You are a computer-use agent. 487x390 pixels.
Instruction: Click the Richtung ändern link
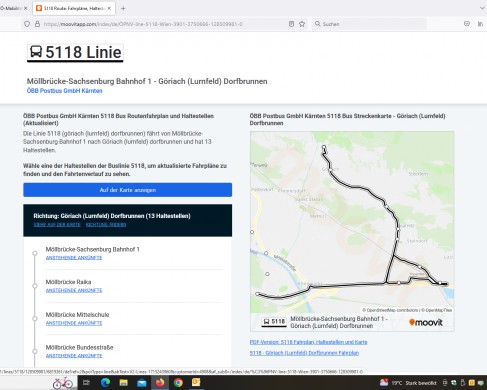point(106,225)
